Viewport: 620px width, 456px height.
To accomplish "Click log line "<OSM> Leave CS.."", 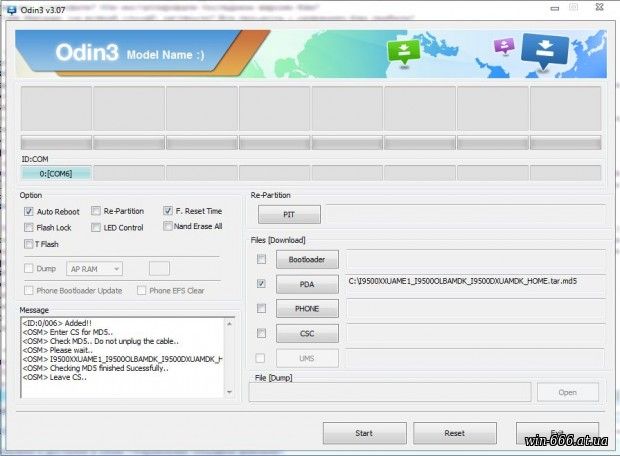I will tap(55, 377).
